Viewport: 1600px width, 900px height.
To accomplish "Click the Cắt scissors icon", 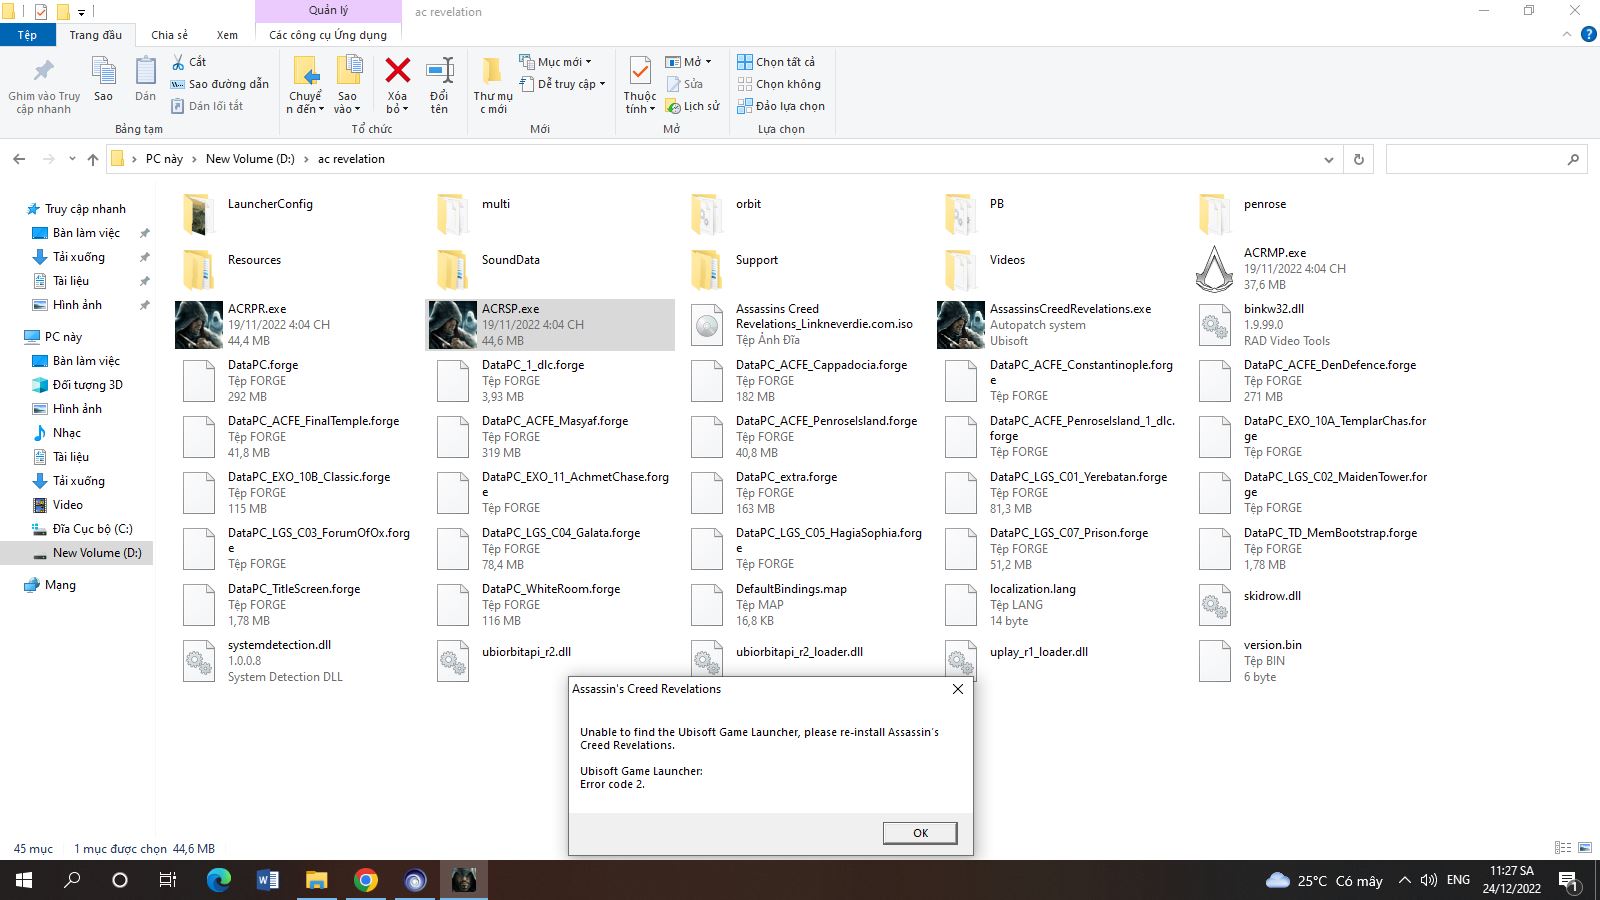I will pos(178,62).
